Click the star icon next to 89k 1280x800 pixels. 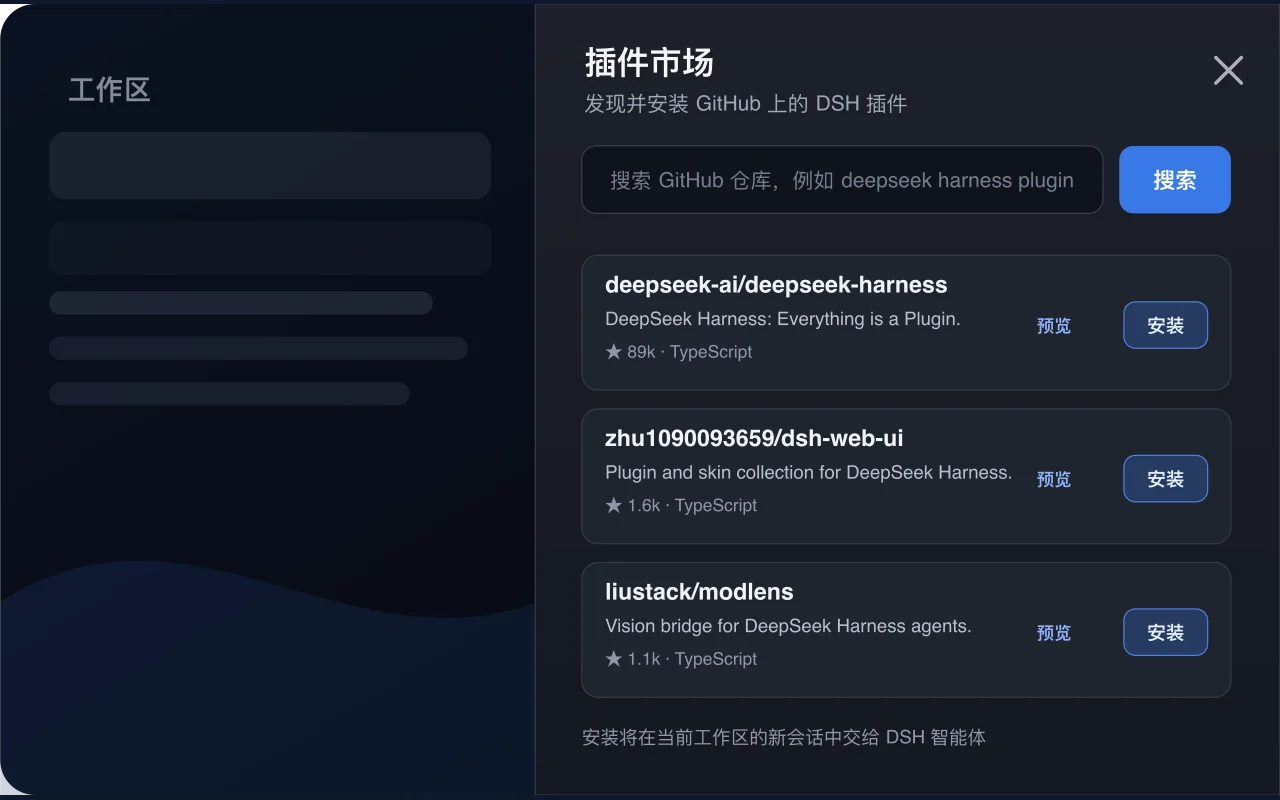tap(614, 352)
